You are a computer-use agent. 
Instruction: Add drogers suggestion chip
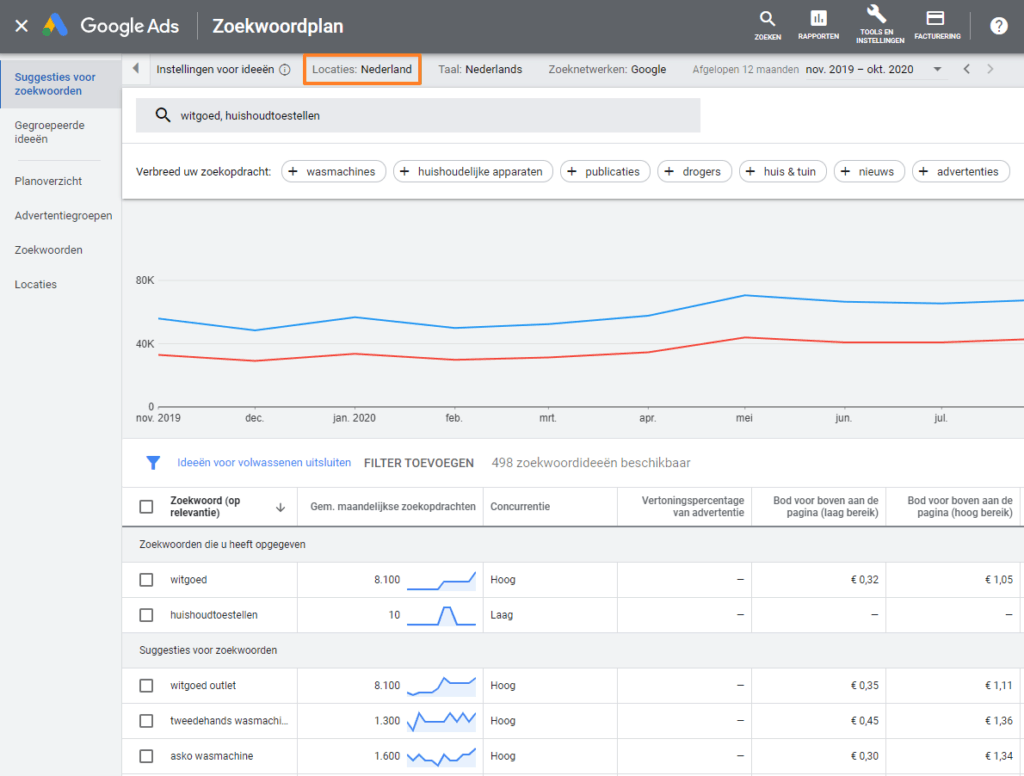[694, 172]
